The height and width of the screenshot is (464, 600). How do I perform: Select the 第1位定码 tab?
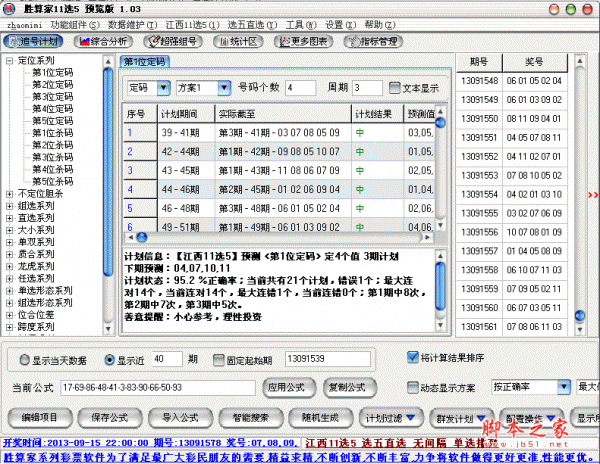(145, 62)
